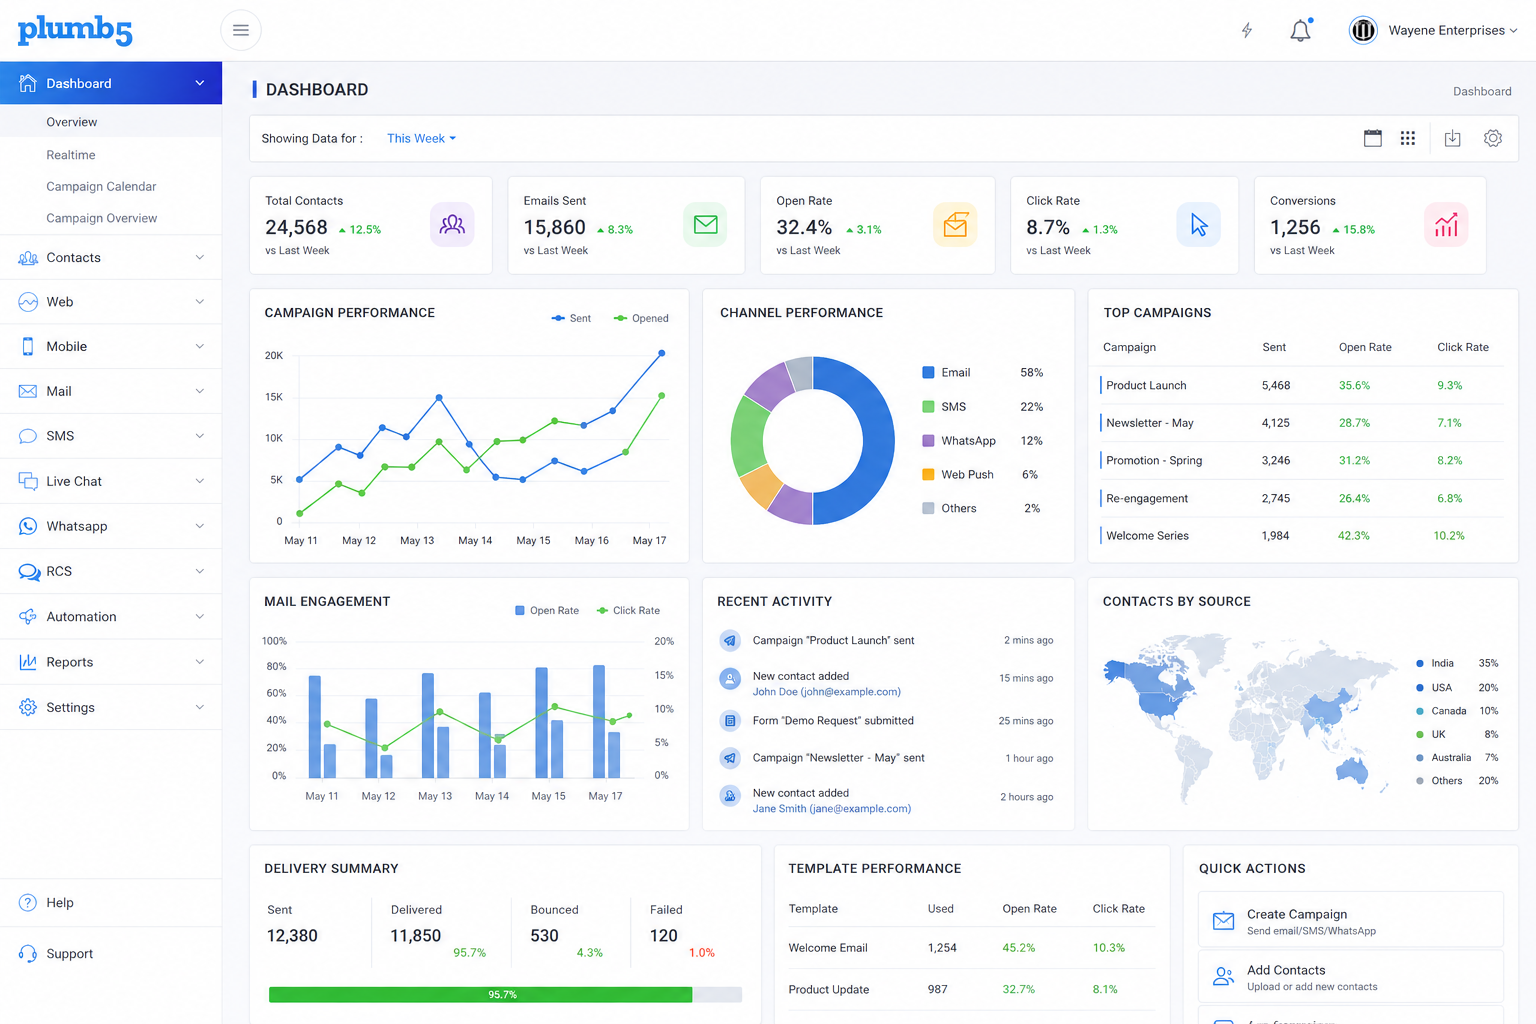Click the Dashboard breadcrumb at top right

[1482, 91]
